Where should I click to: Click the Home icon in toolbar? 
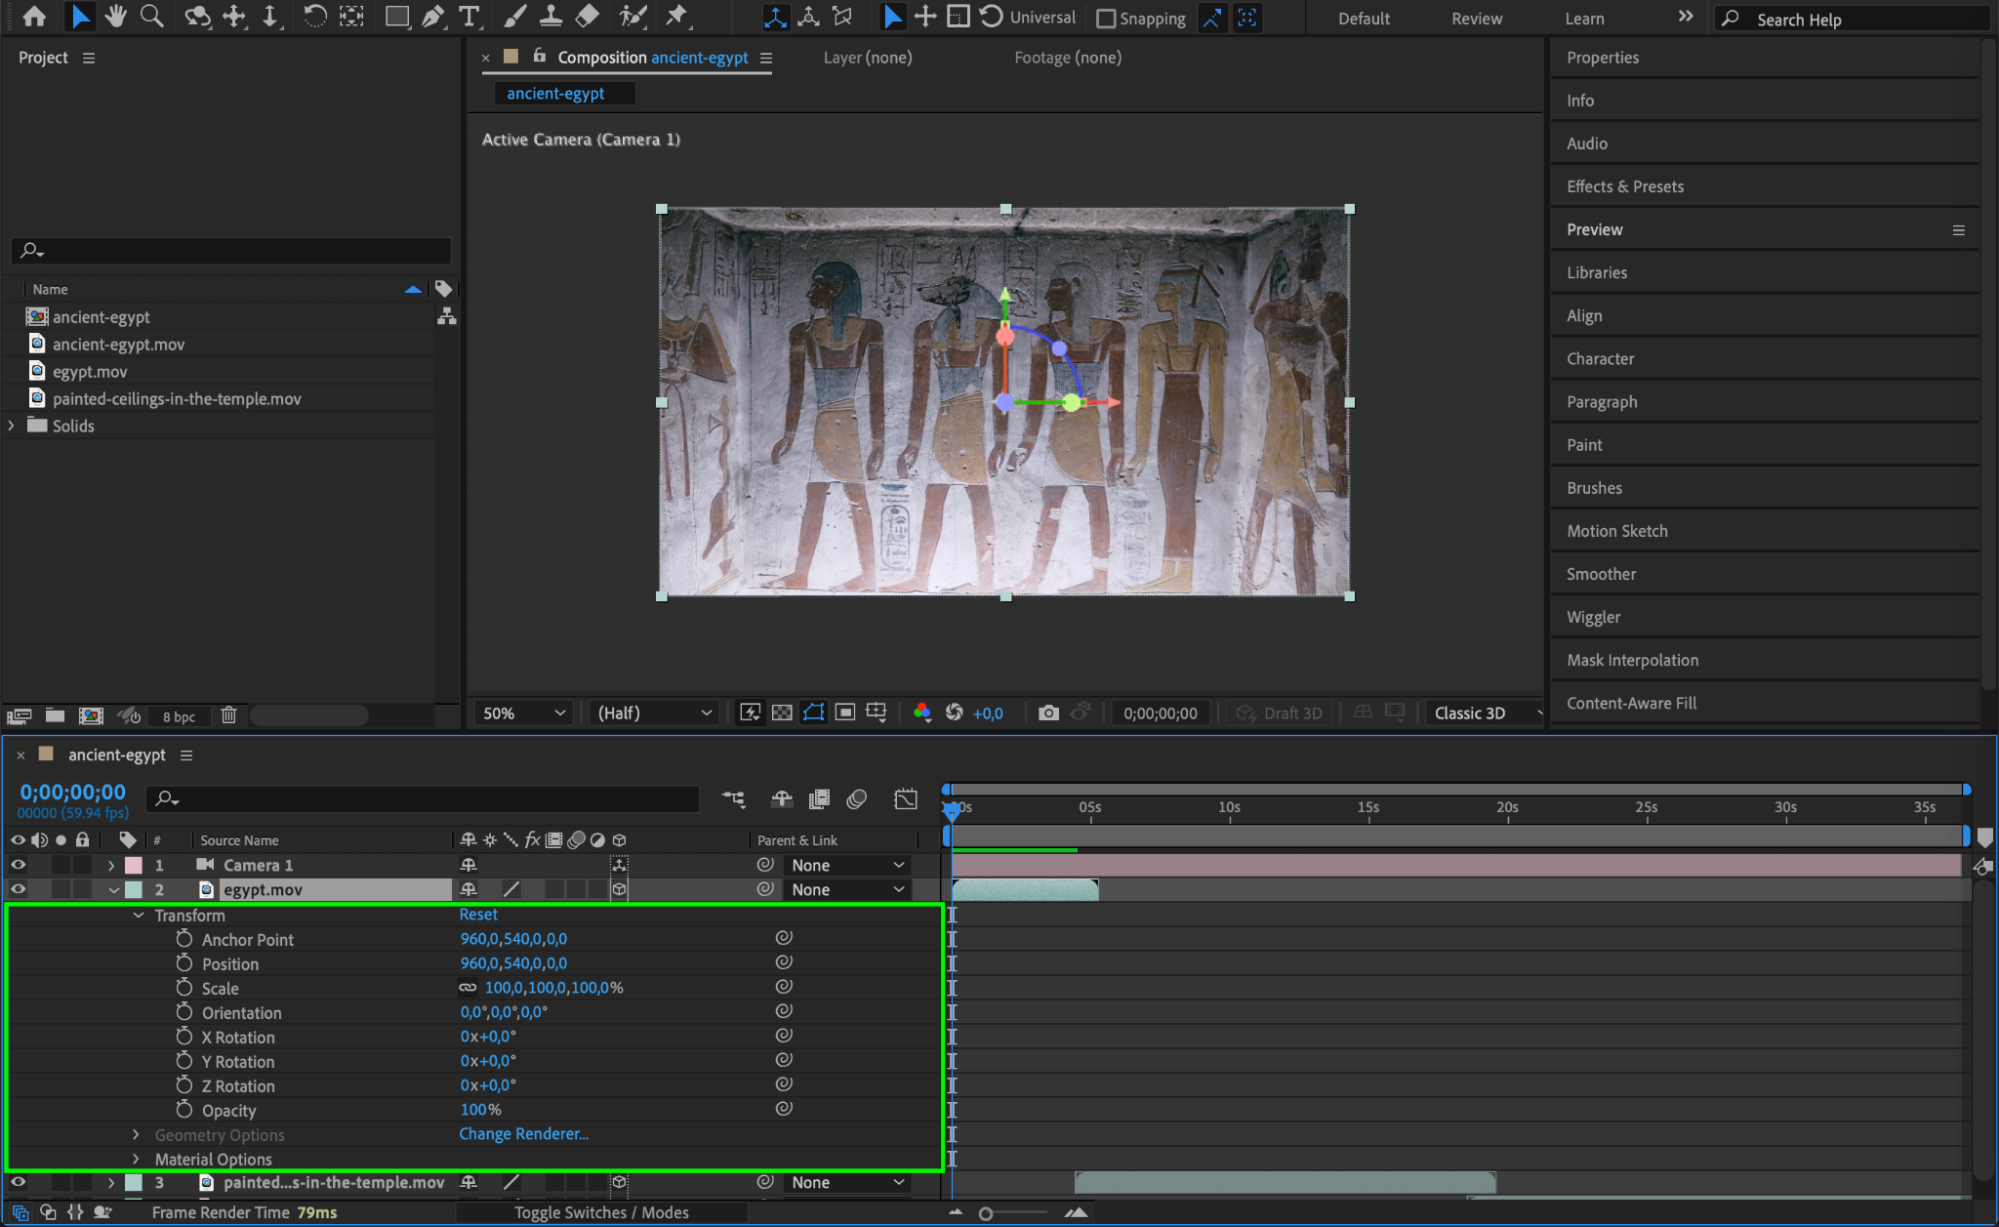tap(34, 16)
